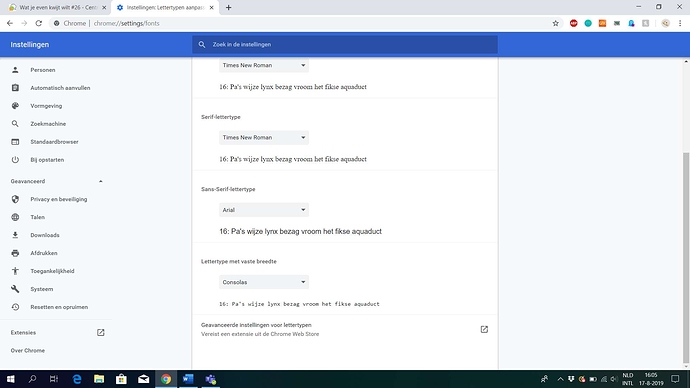Open the first Times New Roman dropdown

[x=264, y=66]
